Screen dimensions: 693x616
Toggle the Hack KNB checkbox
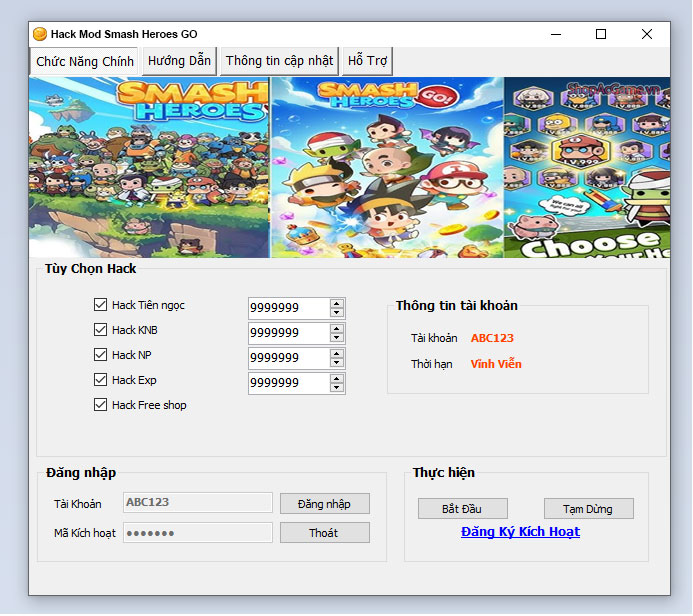point(100,330)
